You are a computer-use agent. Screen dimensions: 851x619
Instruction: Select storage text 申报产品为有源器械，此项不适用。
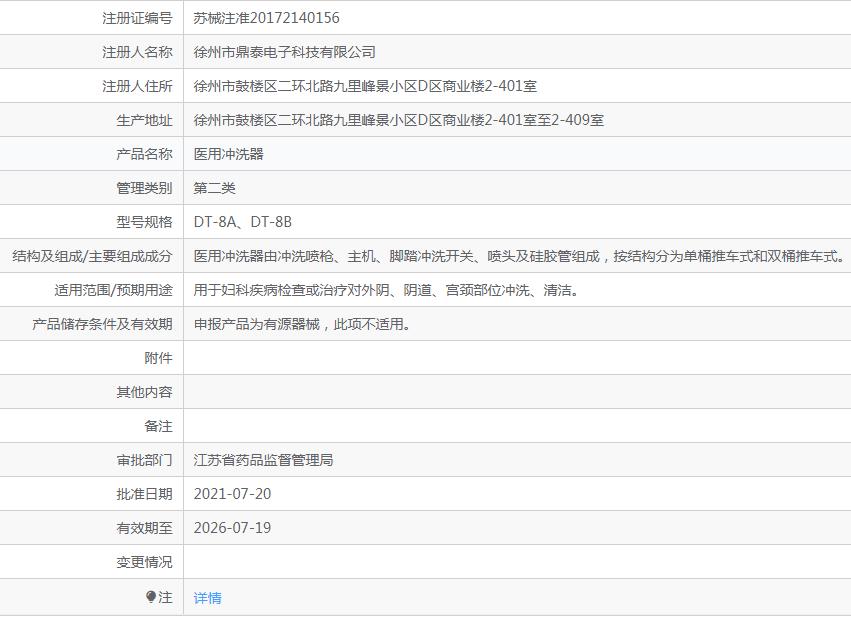[x=303, y=324]
